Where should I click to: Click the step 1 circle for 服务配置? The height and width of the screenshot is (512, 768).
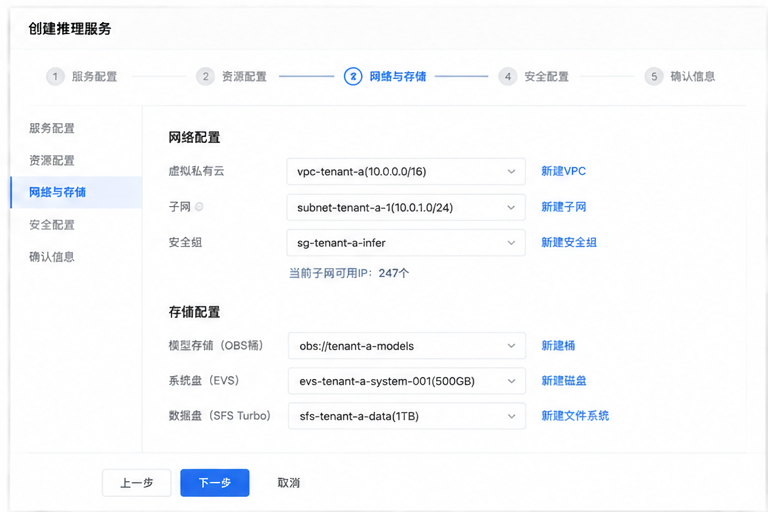point(55,76)
